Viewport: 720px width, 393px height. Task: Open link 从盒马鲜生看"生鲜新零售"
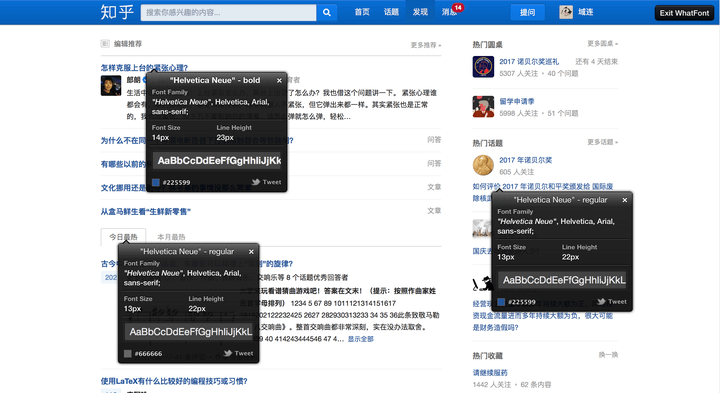click(x=146, y=212)
